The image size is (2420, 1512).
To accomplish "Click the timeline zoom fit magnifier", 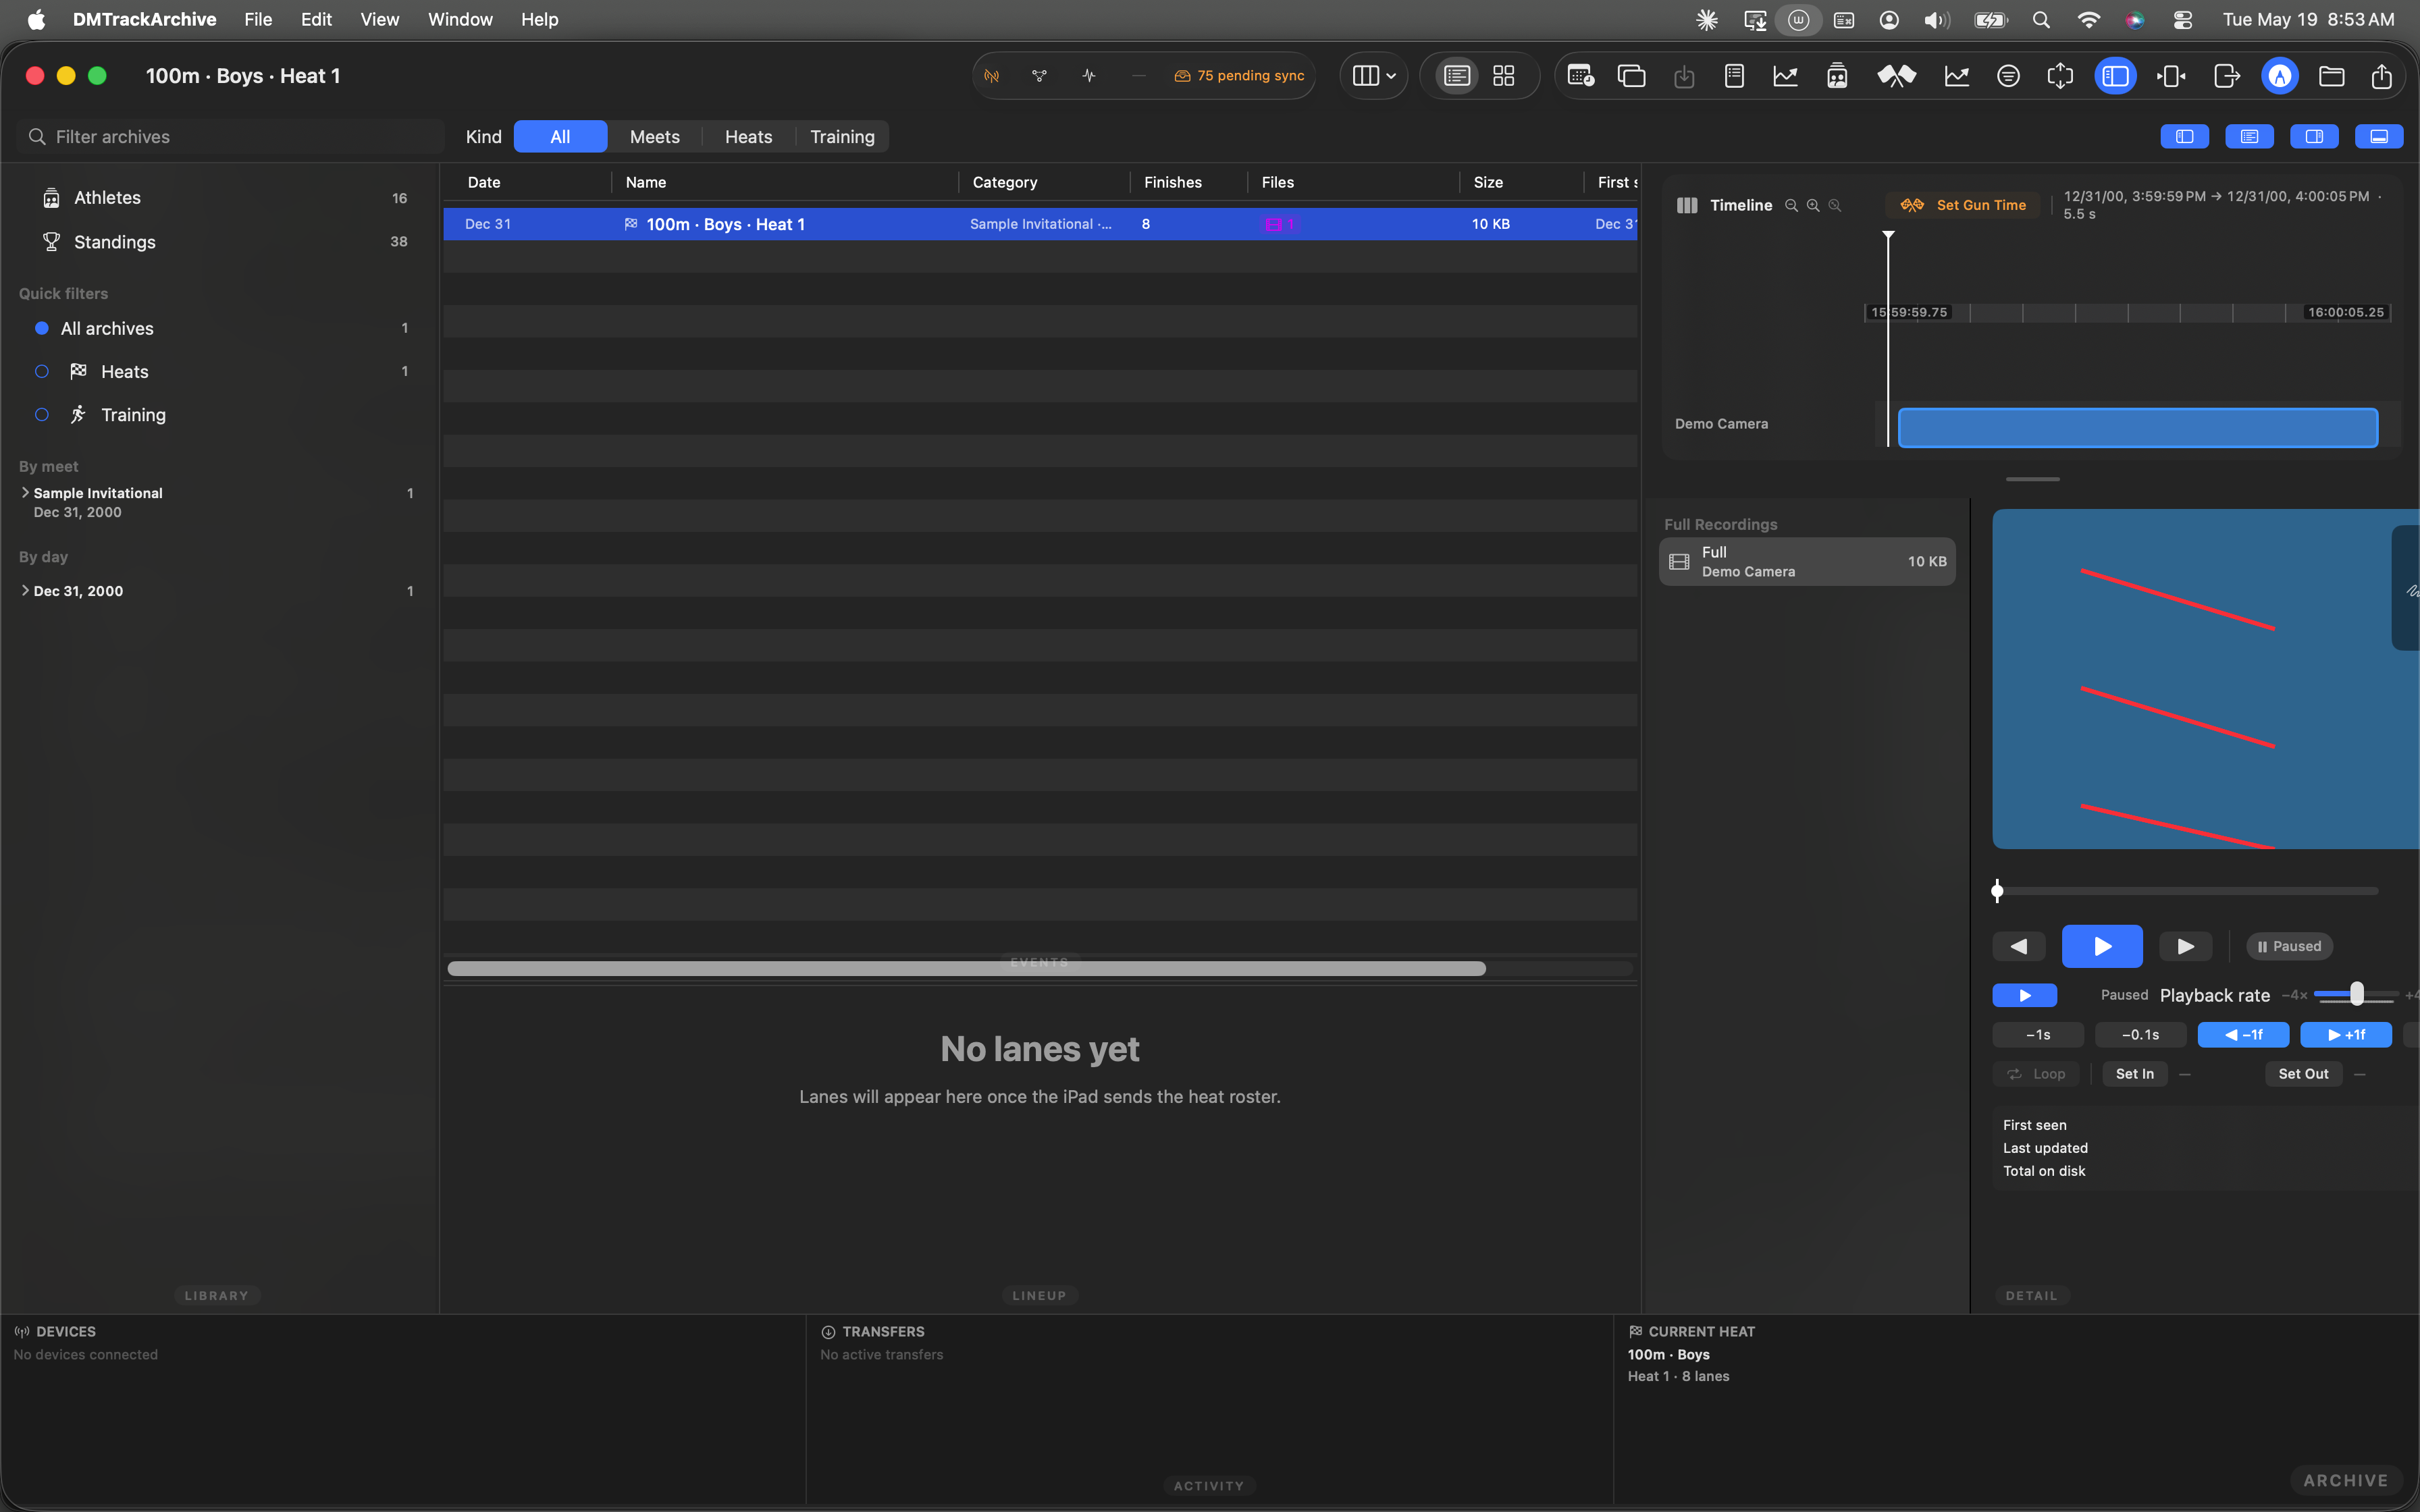I will click(x=1835, y=205).
